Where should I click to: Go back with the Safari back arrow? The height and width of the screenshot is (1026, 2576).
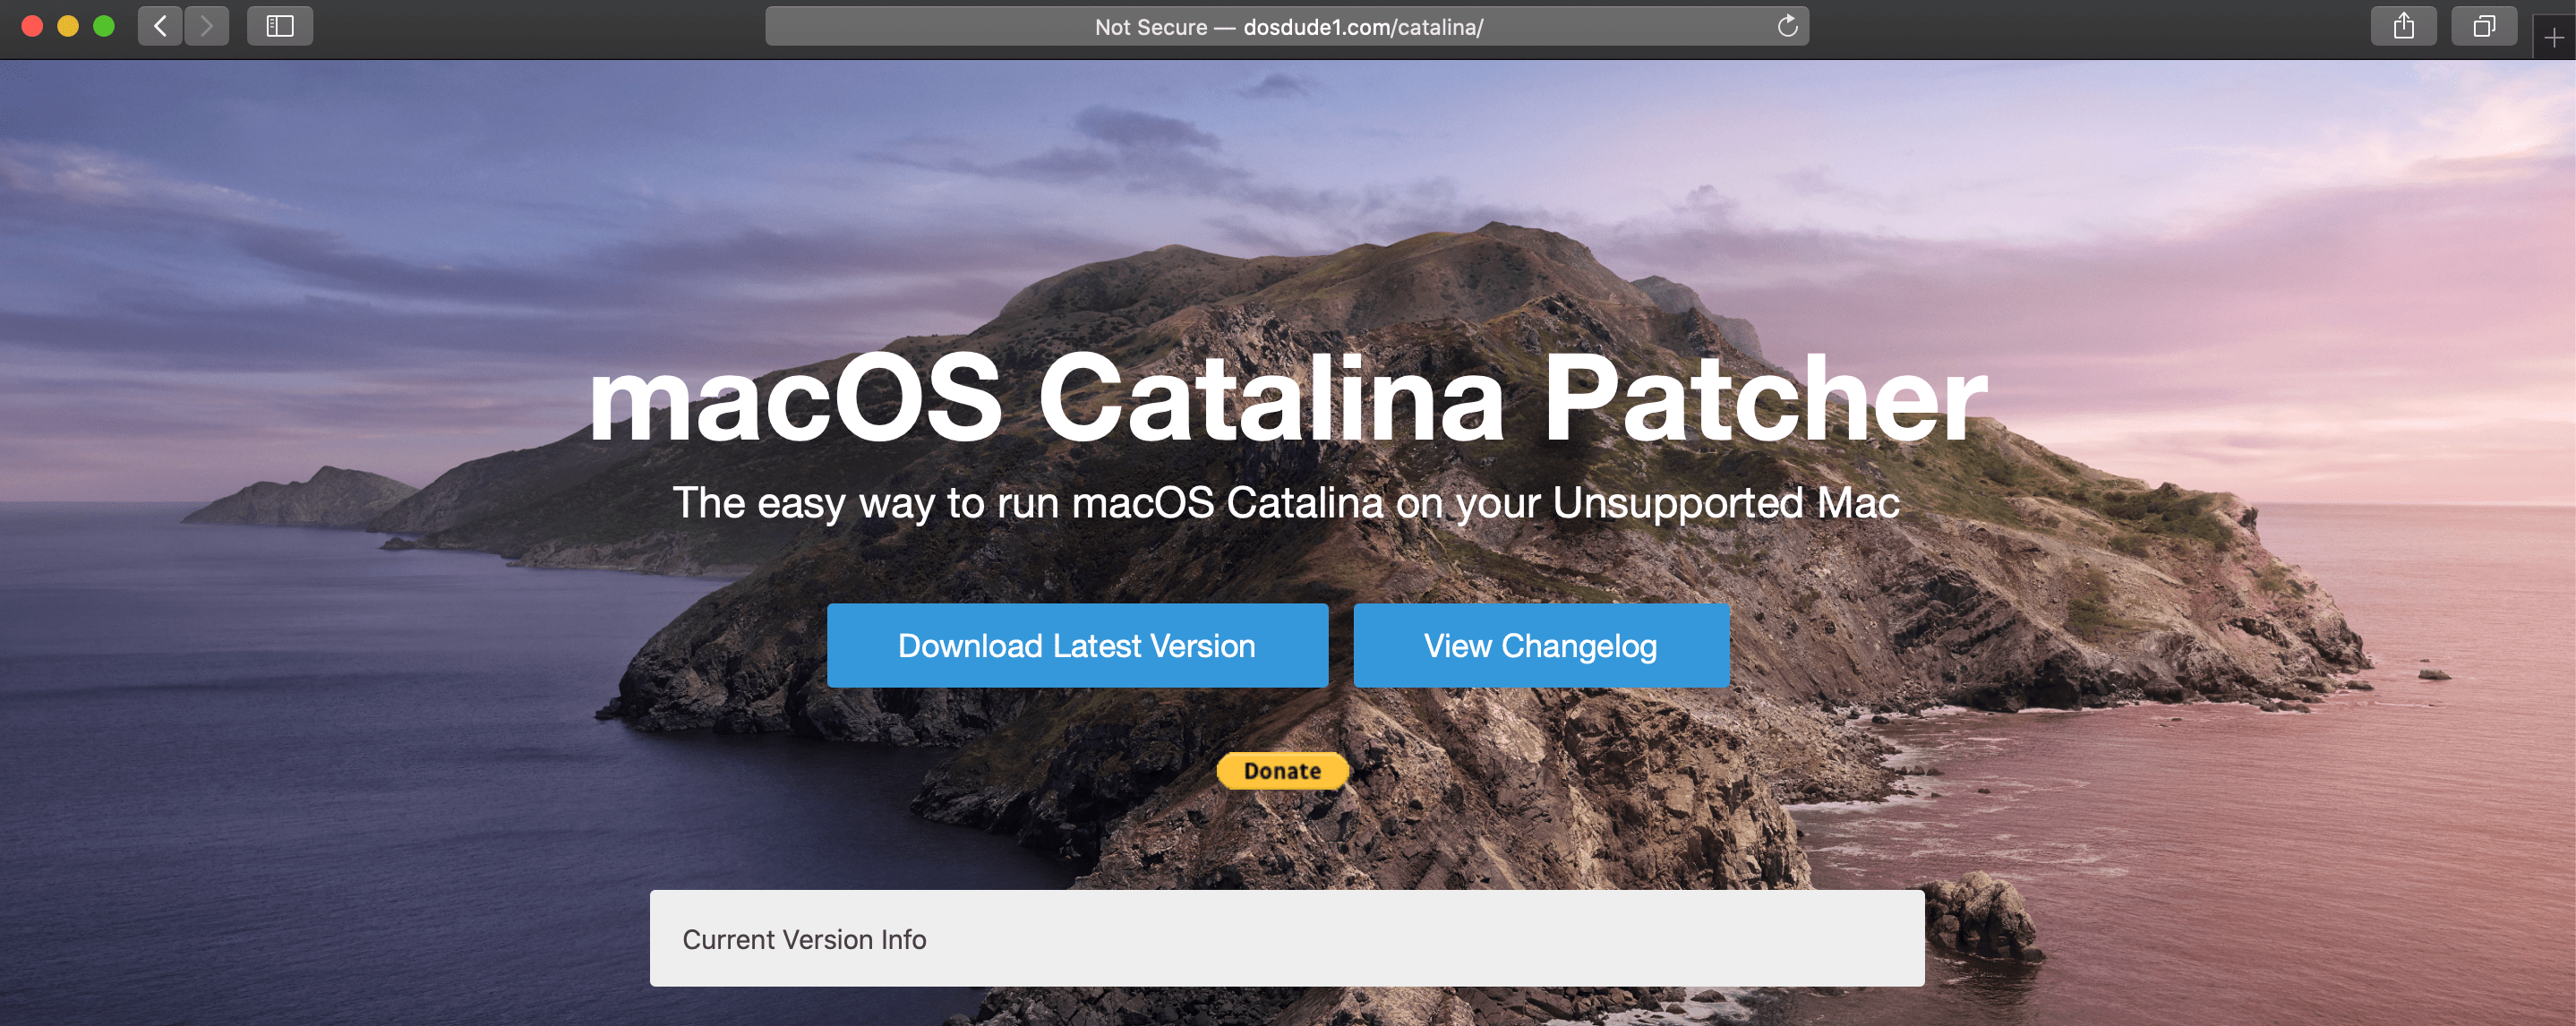pyautogui.click(x=160, y=26)
